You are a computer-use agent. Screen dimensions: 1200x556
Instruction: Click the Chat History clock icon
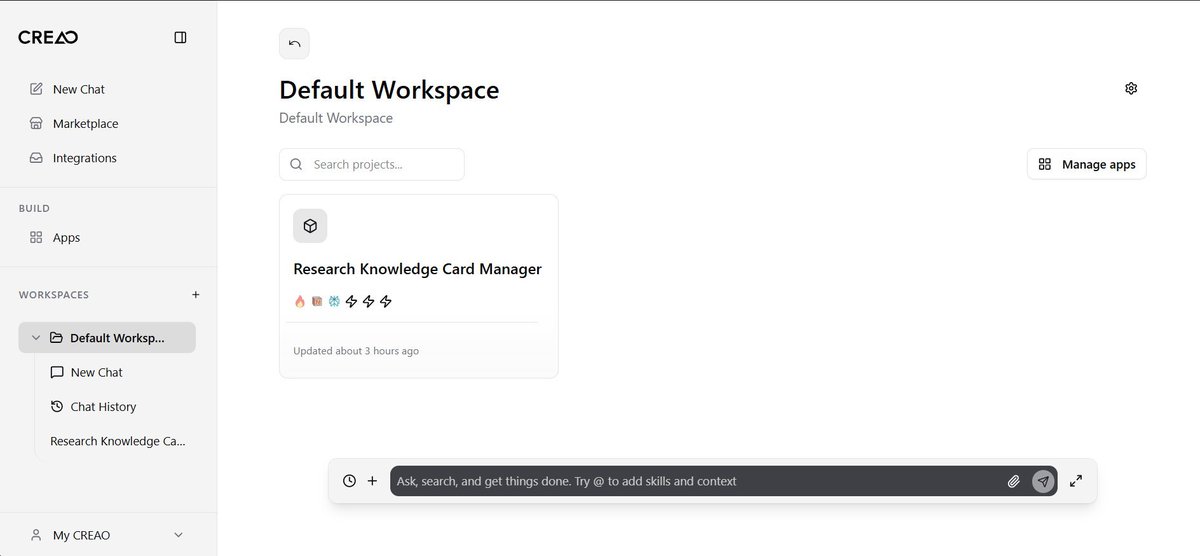coord(57,406)
